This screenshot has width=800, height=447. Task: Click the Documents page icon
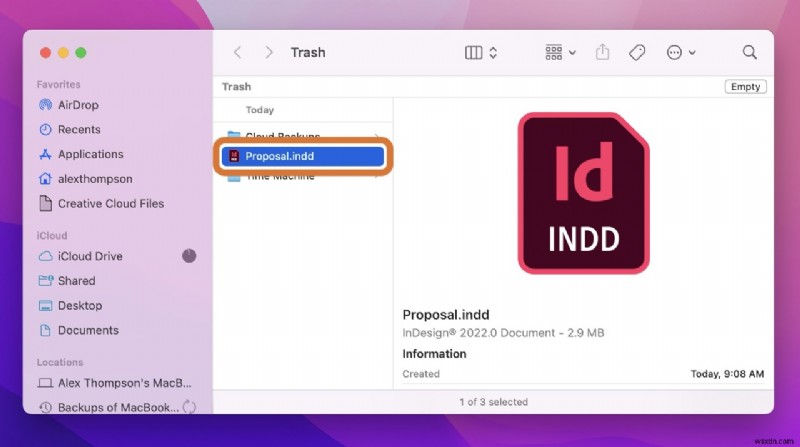point(45,330)
